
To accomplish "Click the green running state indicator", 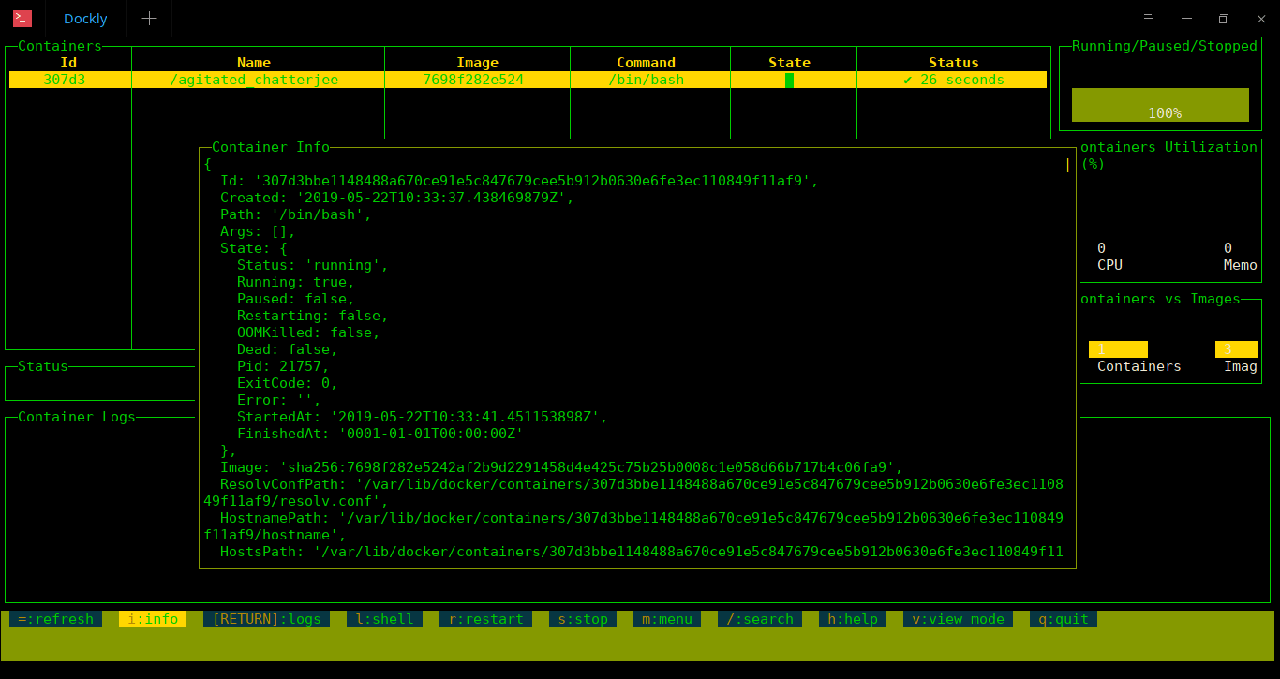I will coord(789,80).
